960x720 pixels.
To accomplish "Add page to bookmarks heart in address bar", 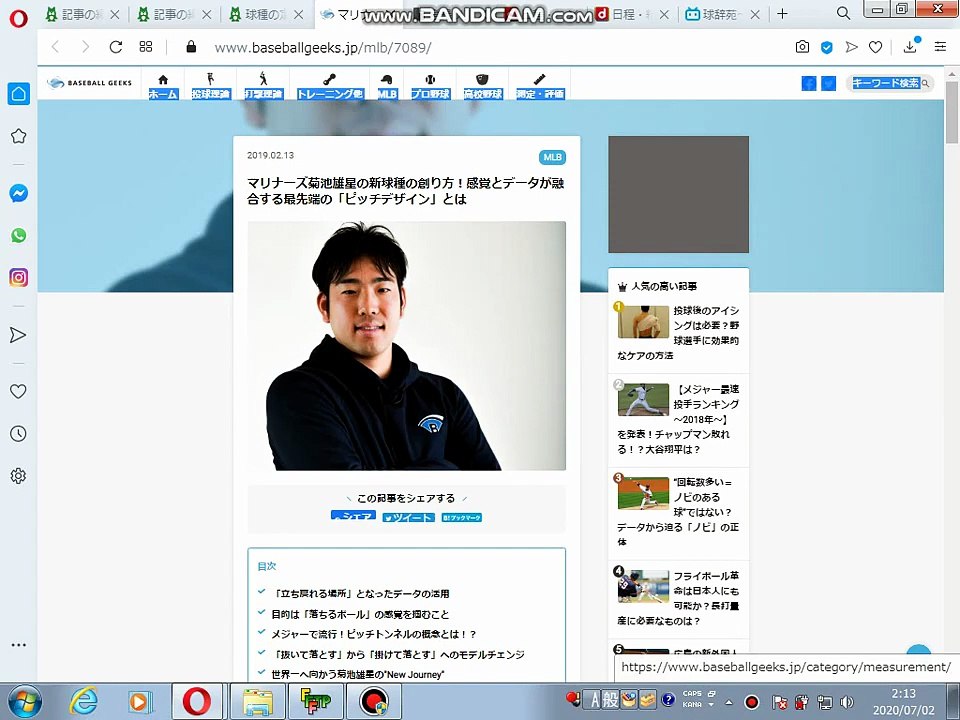I will pyautogui.click(x=876, y=47).
